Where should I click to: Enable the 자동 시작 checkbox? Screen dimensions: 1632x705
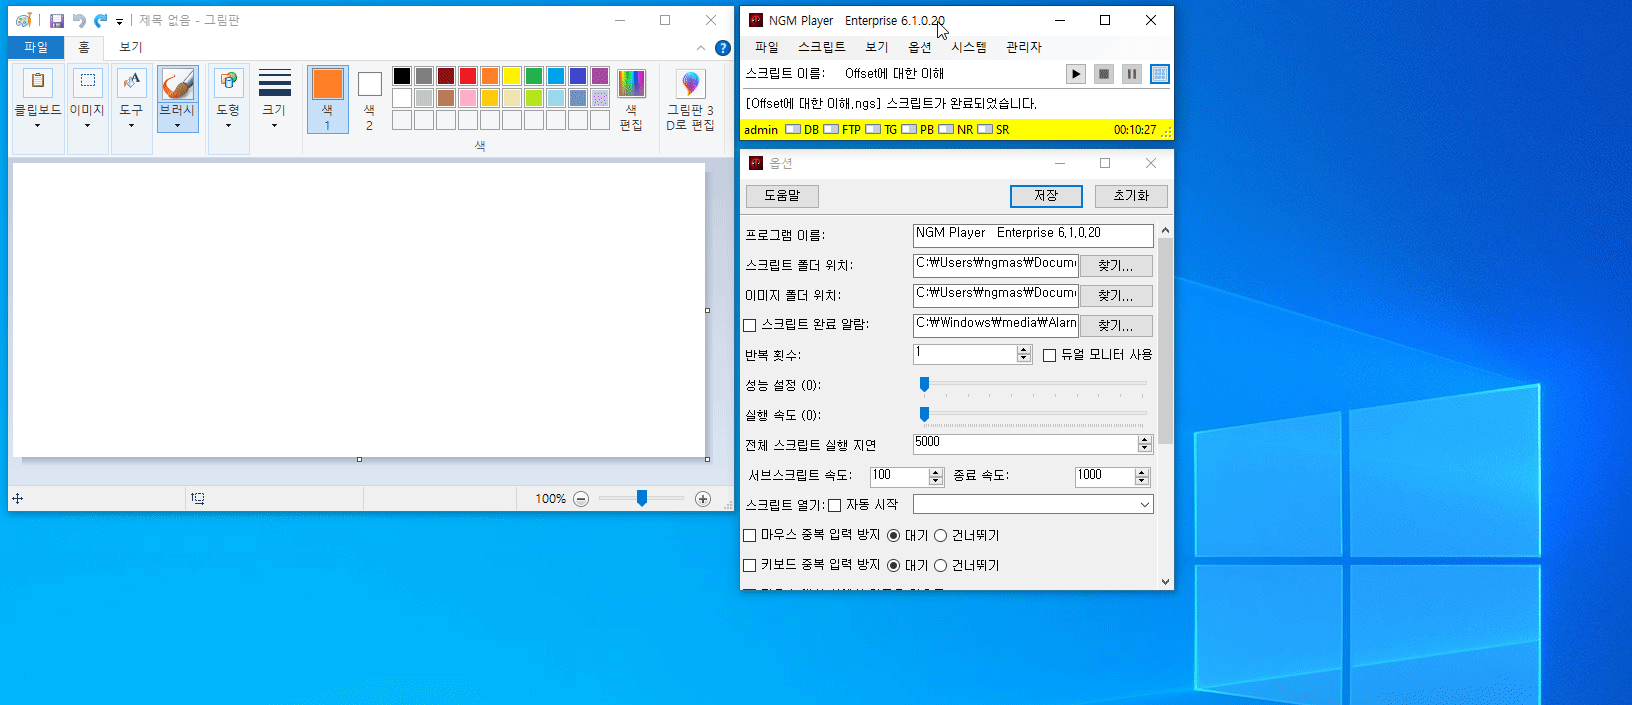pyautogui.click(x=835, y=505)
